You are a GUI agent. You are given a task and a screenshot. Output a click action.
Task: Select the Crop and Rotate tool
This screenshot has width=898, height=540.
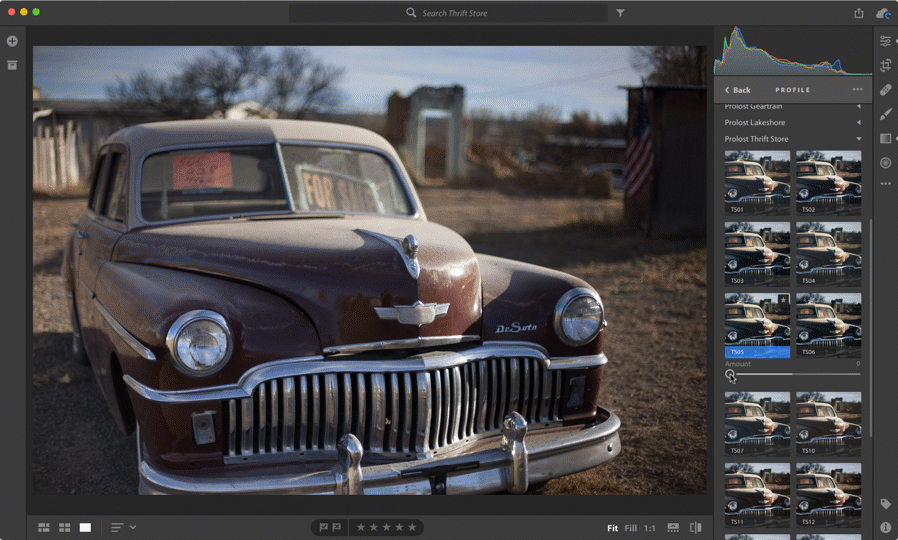point(885,65)
